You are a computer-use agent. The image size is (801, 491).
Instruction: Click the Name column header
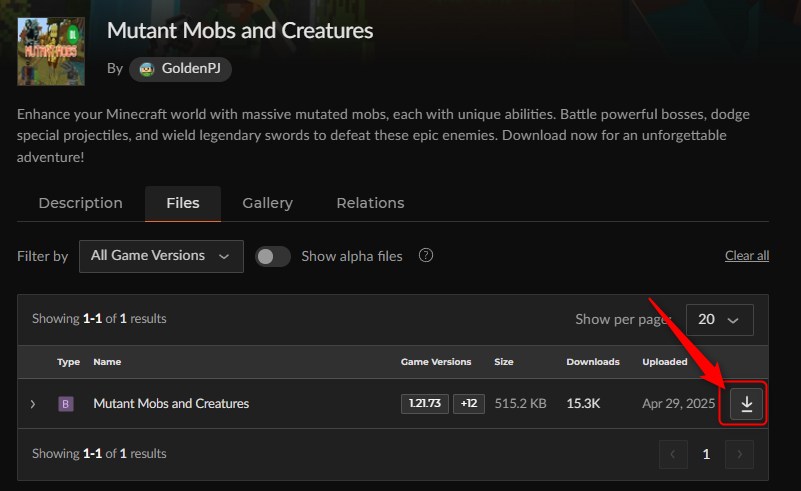(107, 362)
